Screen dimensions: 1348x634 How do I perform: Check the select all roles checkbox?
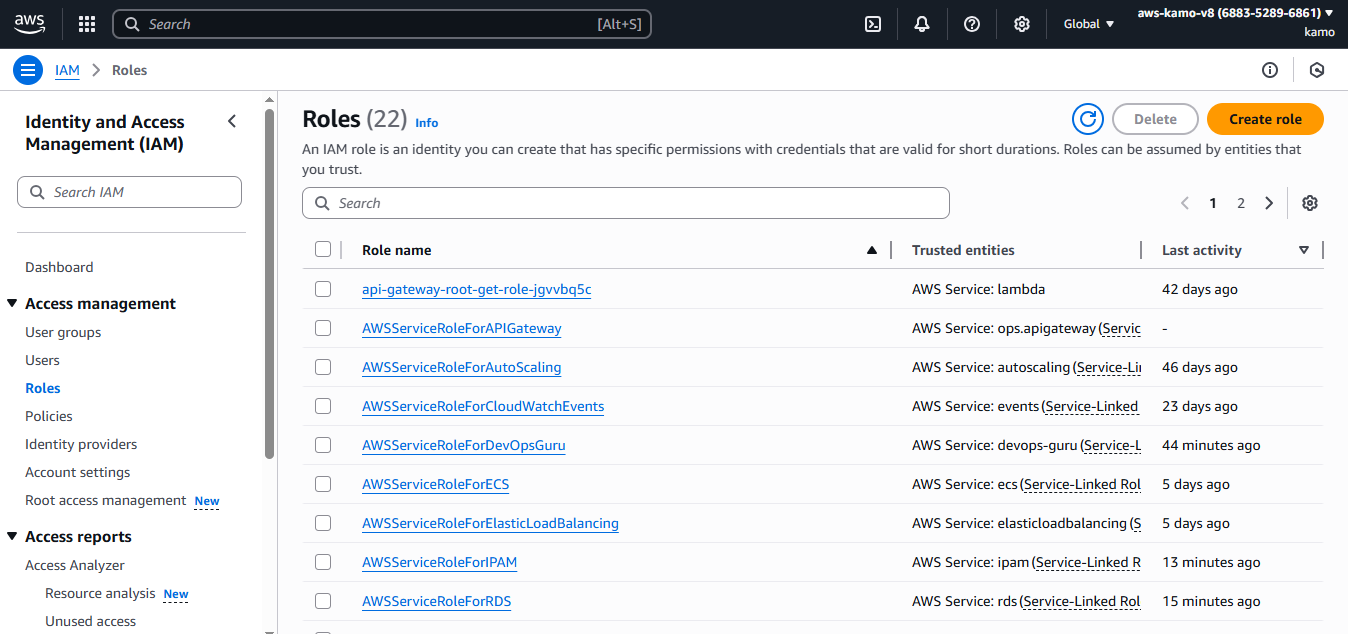pyautogui.click(x=323, y=250)
